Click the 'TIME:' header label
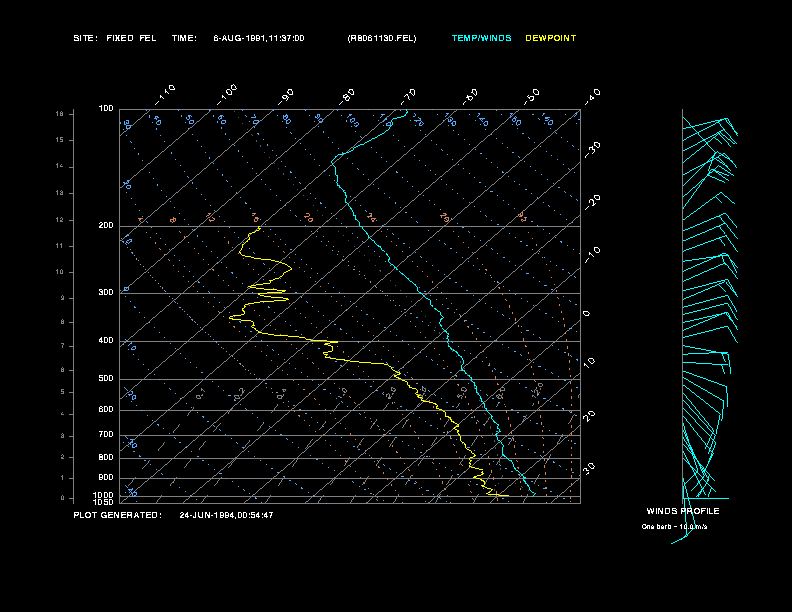 184,38
